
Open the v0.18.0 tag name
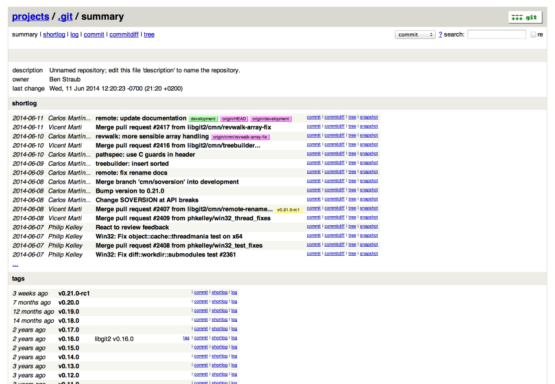[69, 321]
